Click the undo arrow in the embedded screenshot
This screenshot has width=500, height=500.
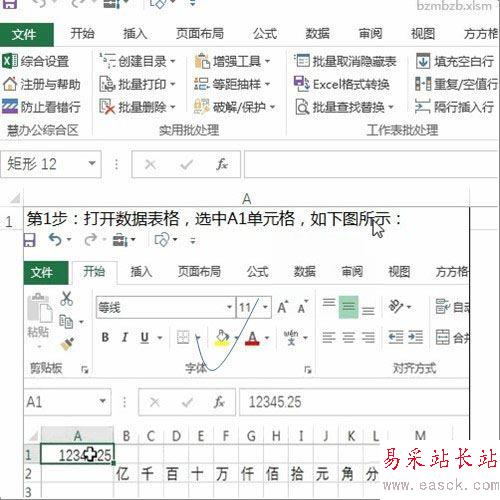[55, 239]
